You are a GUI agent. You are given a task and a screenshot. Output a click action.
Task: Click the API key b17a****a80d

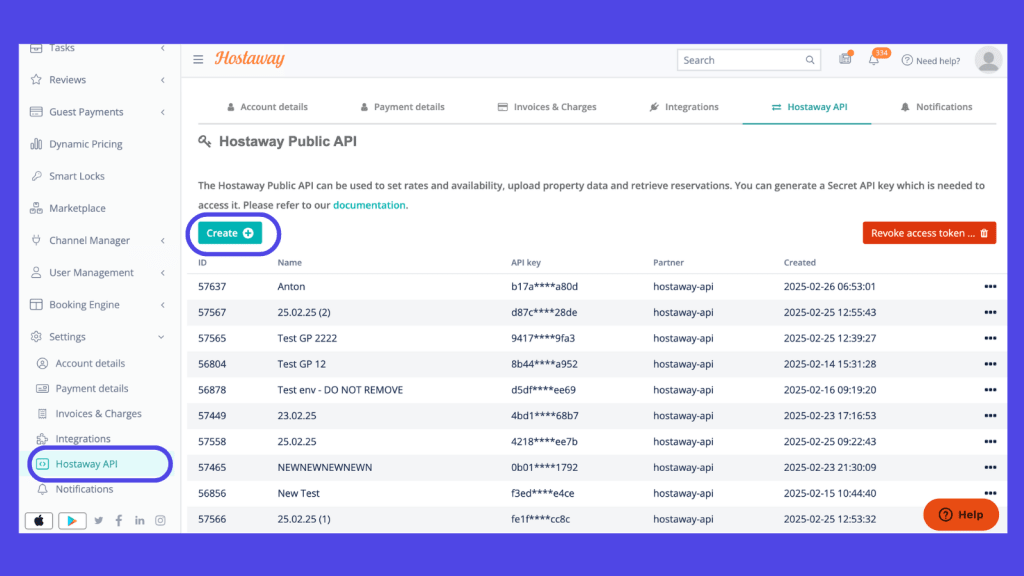pos(544,287)
